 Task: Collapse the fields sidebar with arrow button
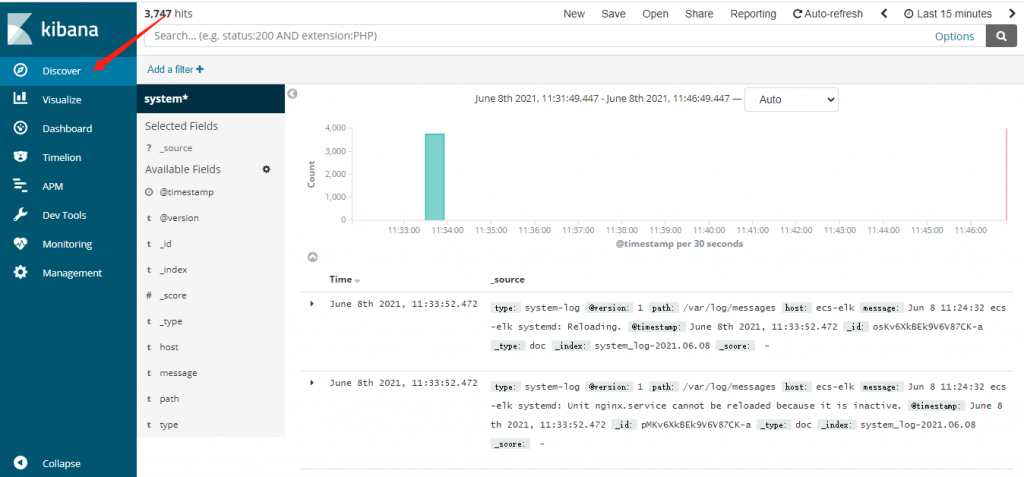(x=293, y=93)
